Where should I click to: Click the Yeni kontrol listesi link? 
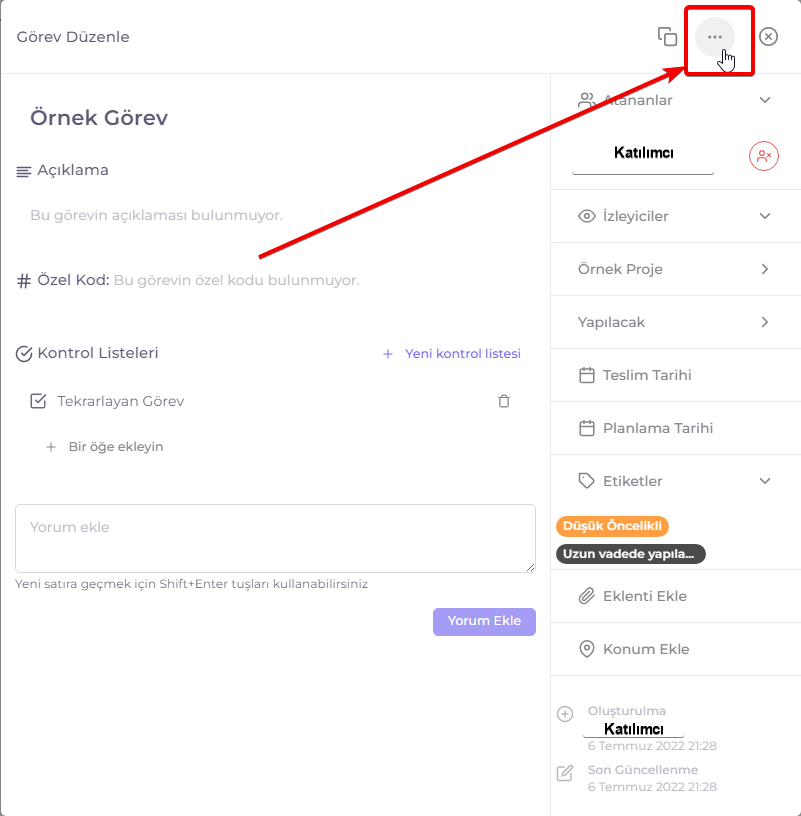point(452,354)
